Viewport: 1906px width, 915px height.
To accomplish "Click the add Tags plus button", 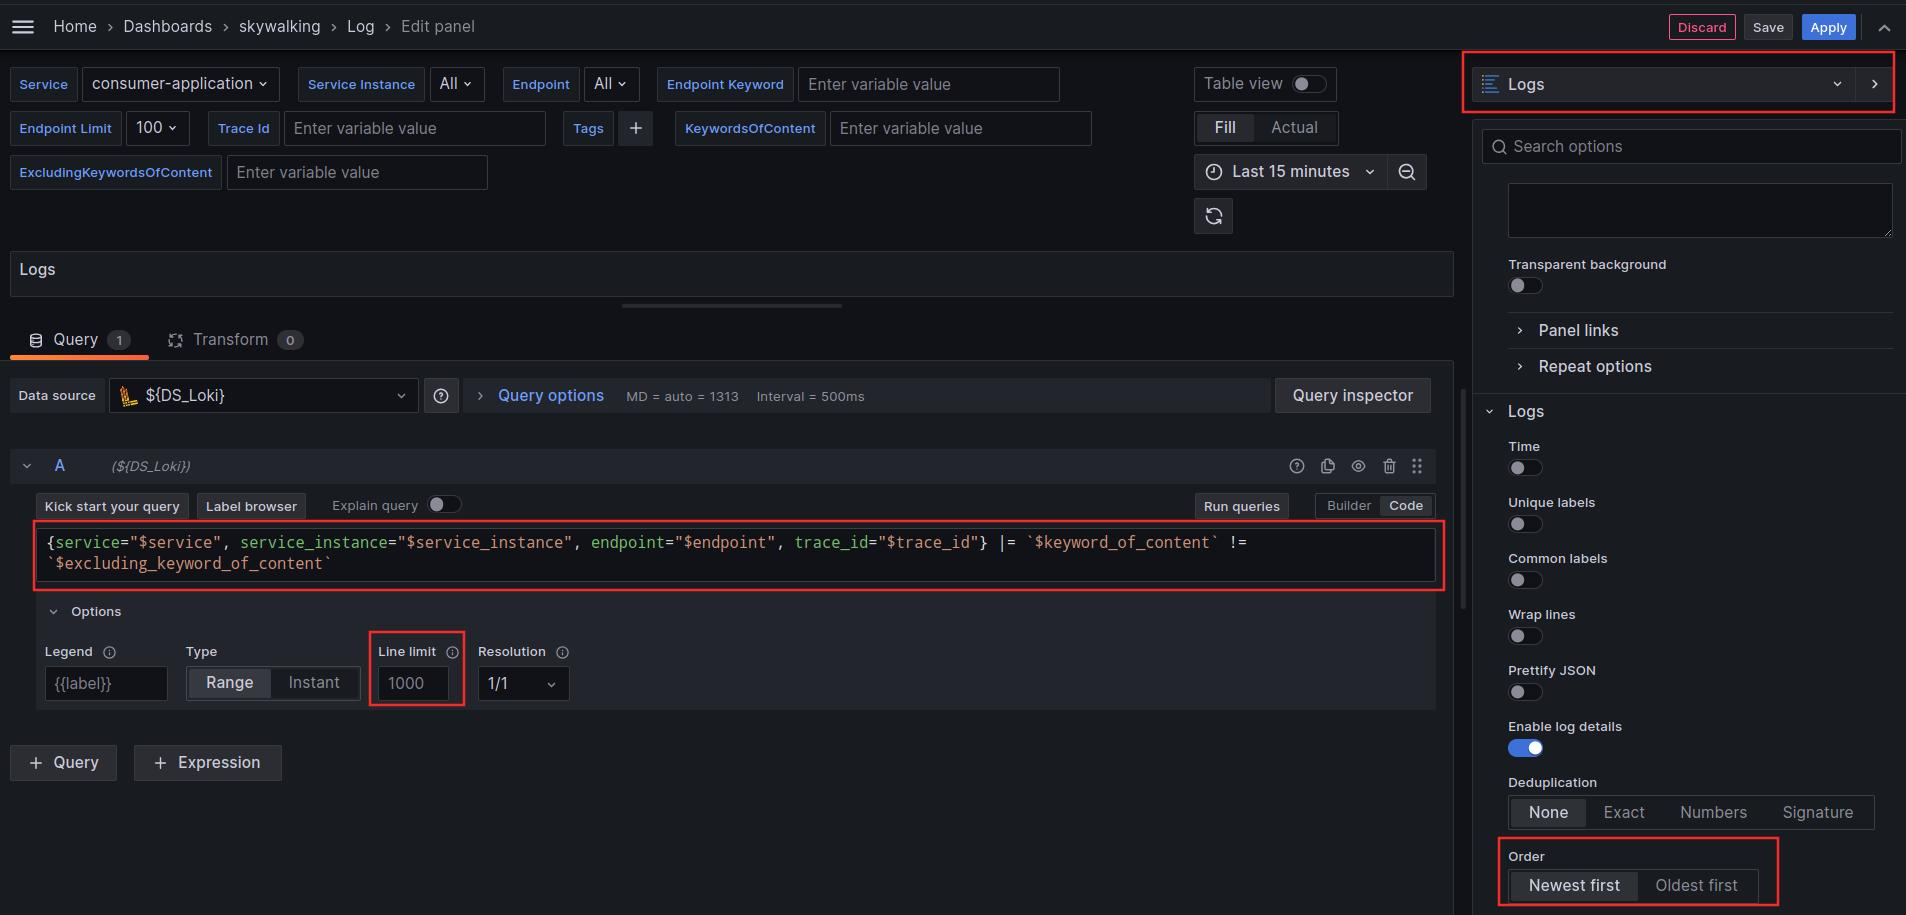I will pos(636,128).
